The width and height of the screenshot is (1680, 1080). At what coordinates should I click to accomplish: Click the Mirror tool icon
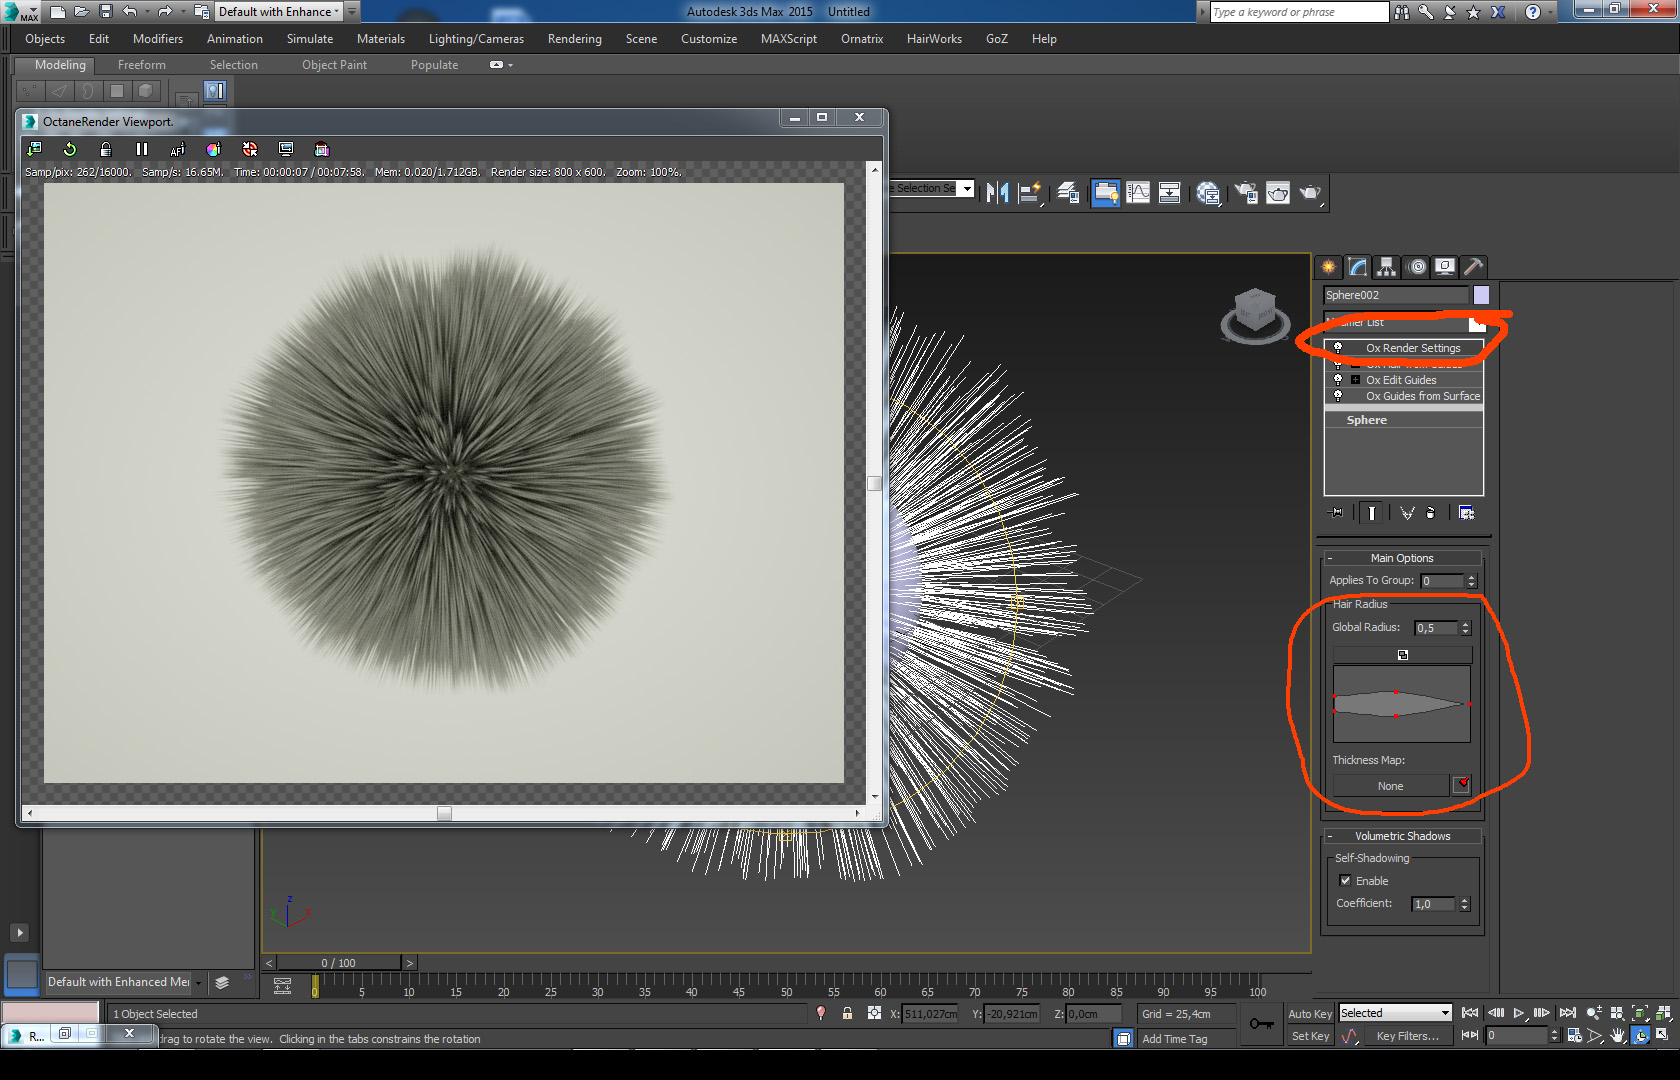click(997, 193)
